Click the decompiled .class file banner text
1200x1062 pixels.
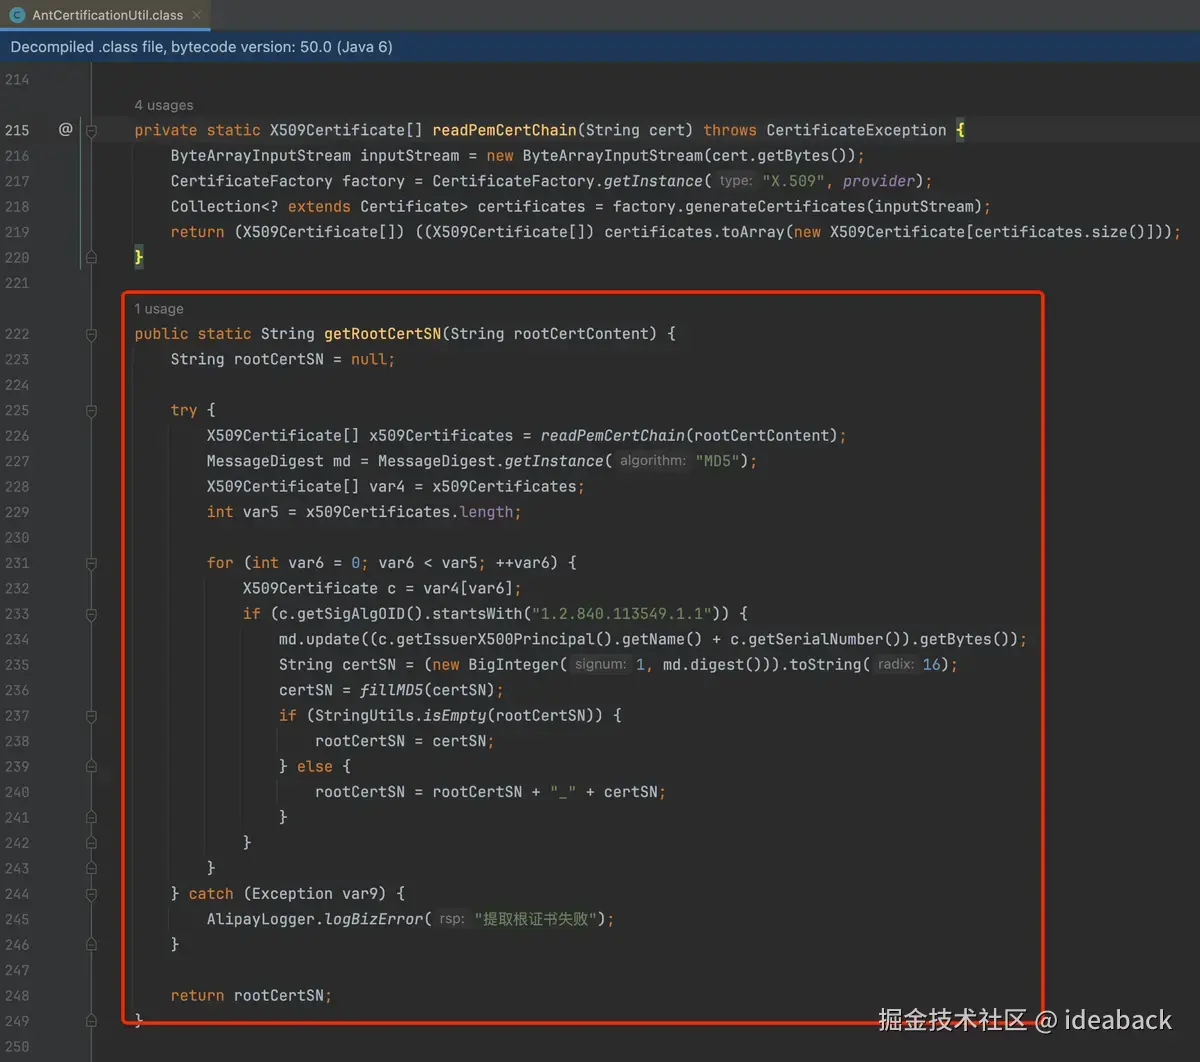coord(201,47)
